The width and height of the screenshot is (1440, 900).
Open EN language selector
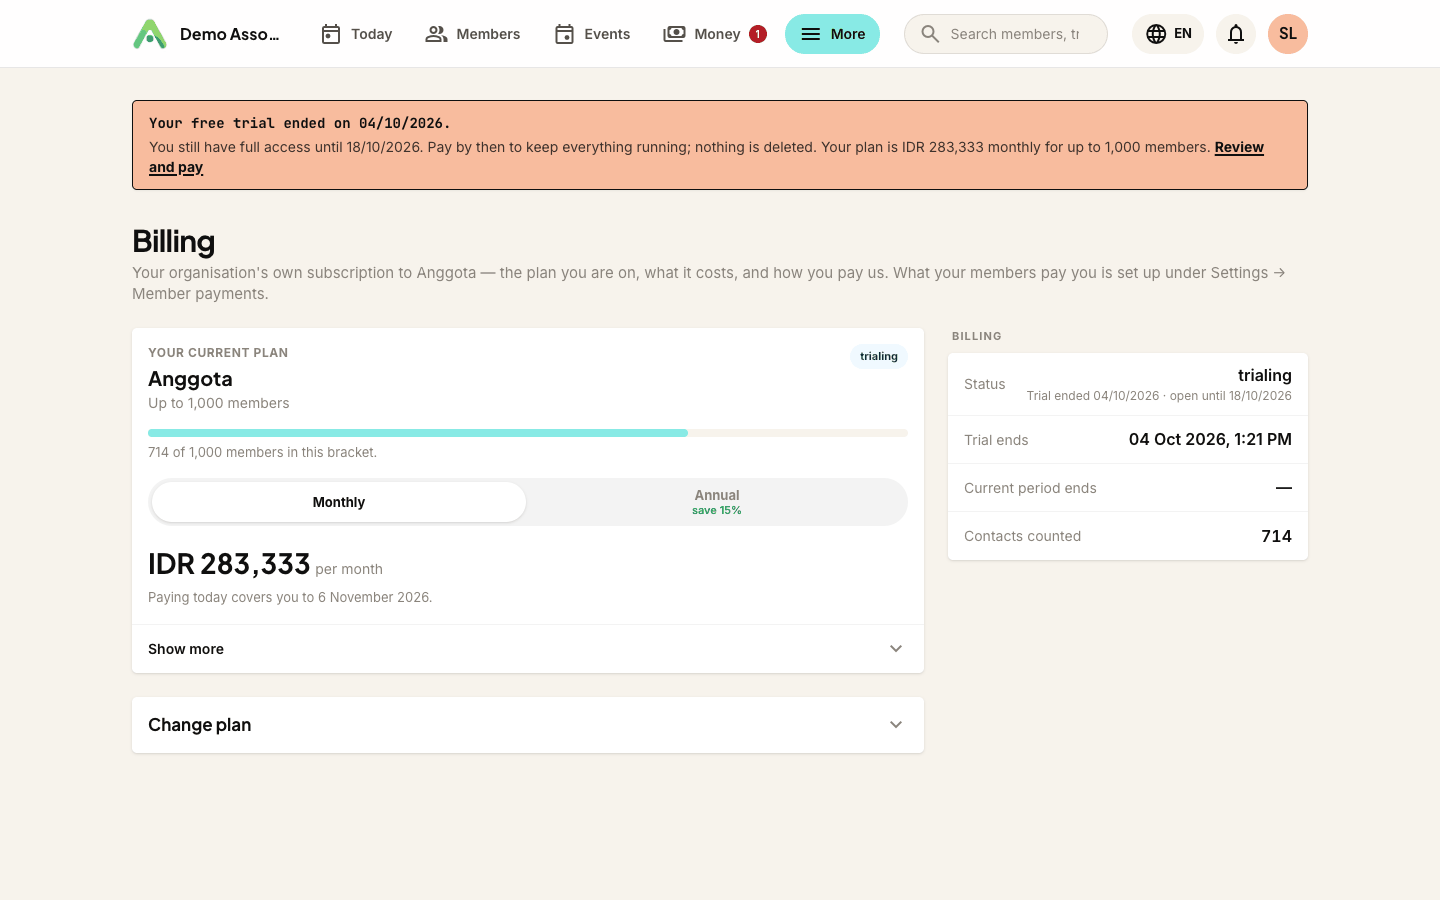pos(1168,34)
